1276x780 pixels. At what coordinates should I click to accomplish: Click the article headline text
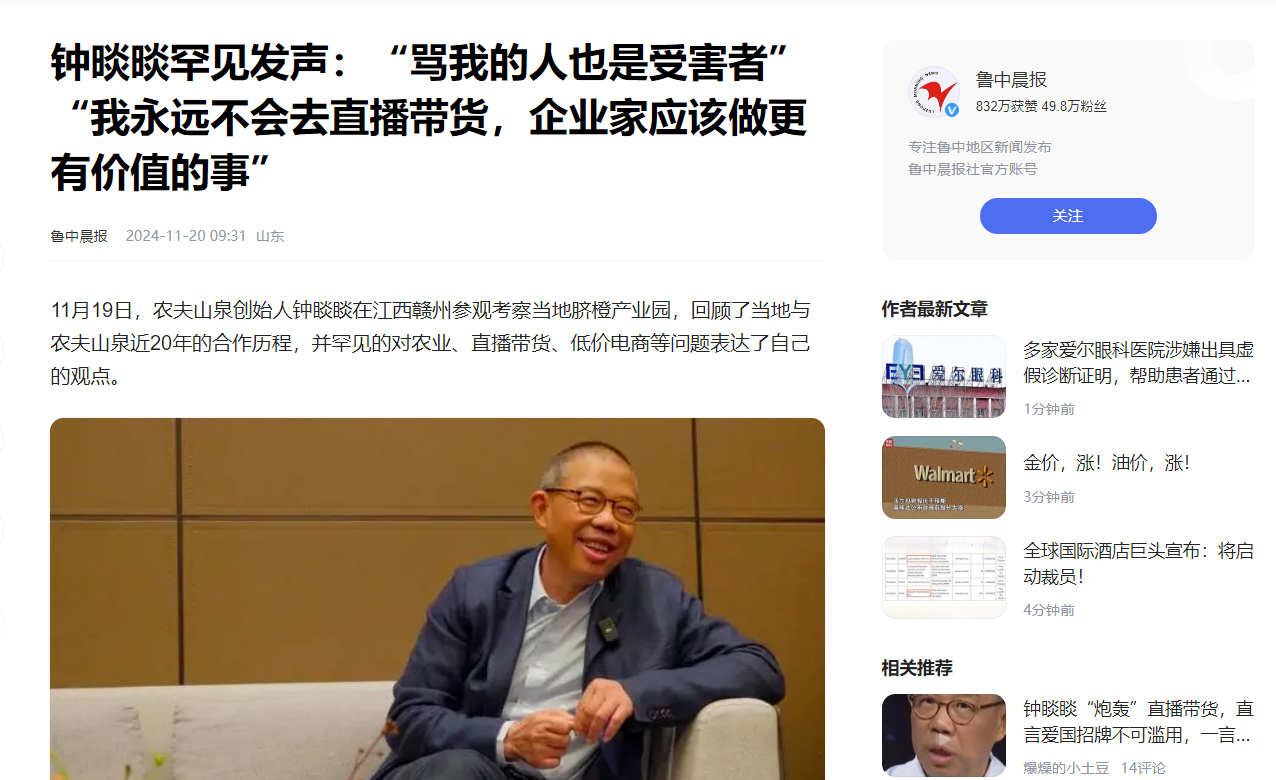(x=429, y=119)
